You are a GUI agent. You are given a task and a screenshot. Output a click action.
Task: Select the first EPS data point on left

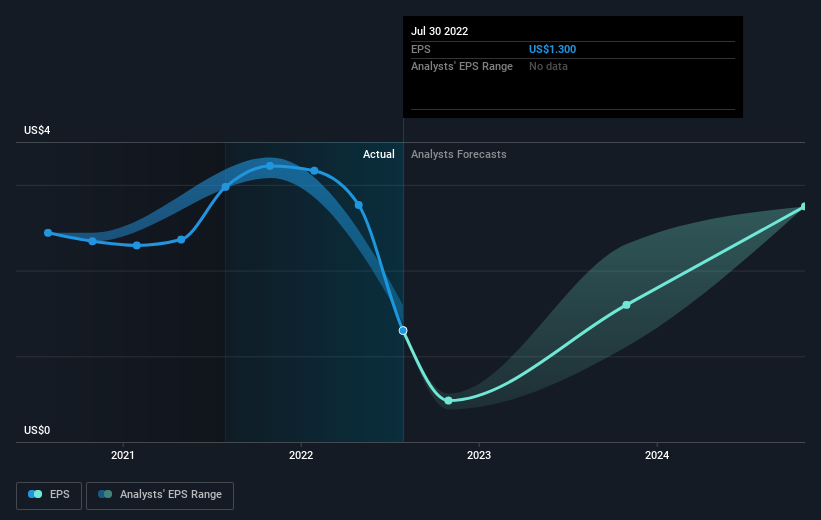(x=48, y=233)
